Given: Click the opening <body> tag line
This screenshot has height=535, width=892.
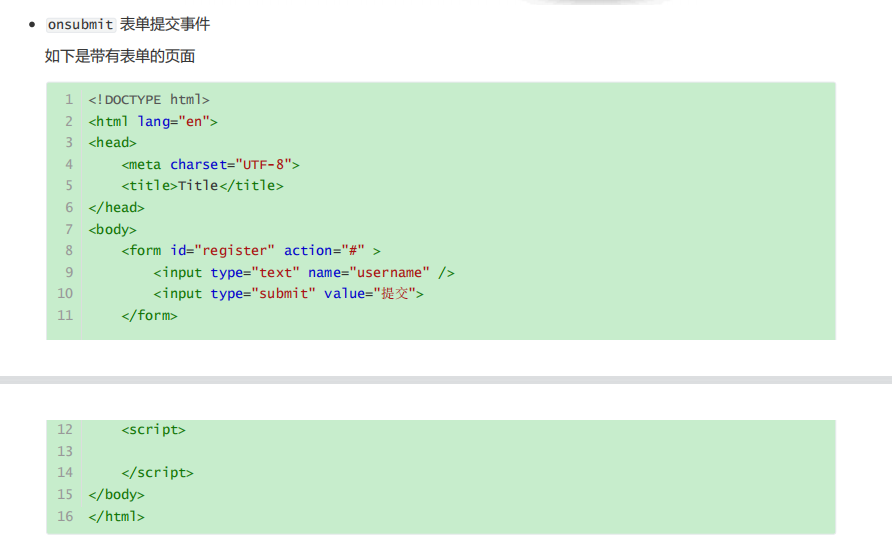Looking at the screenshot, I should [113, 229].
